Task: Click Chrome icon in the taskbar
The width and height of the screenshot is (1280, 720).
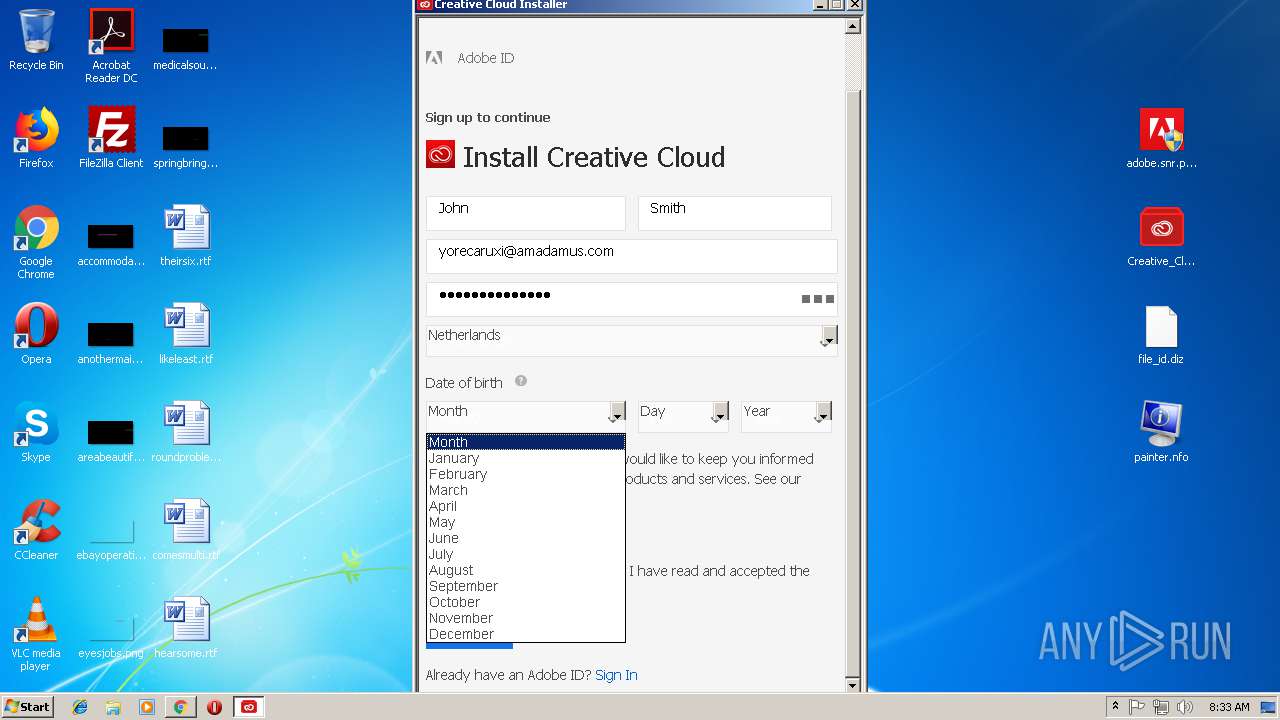Action: tap(180, 707)
